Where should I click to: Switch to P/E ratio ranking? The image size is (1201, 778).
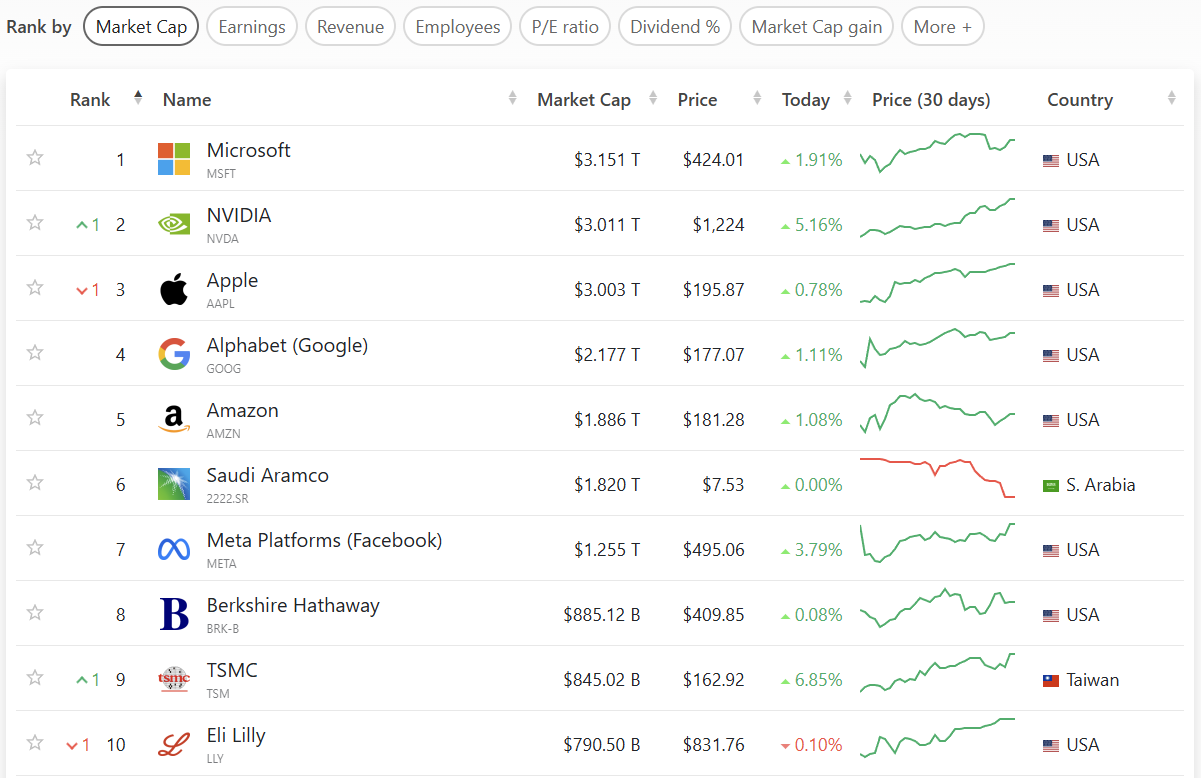565,27
